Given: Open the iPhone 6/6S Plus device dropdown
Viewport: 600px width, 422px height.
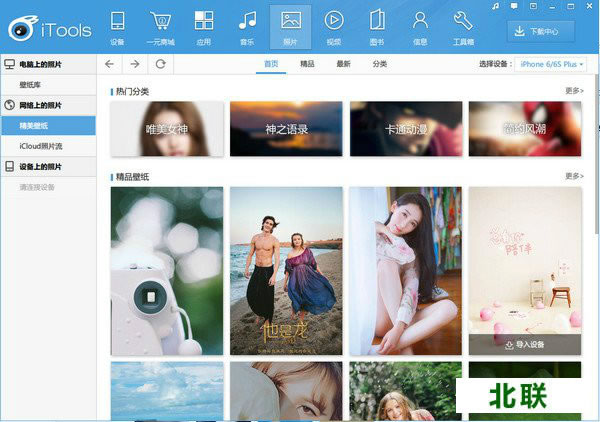Looking at the screenshot, I should 549,64.
